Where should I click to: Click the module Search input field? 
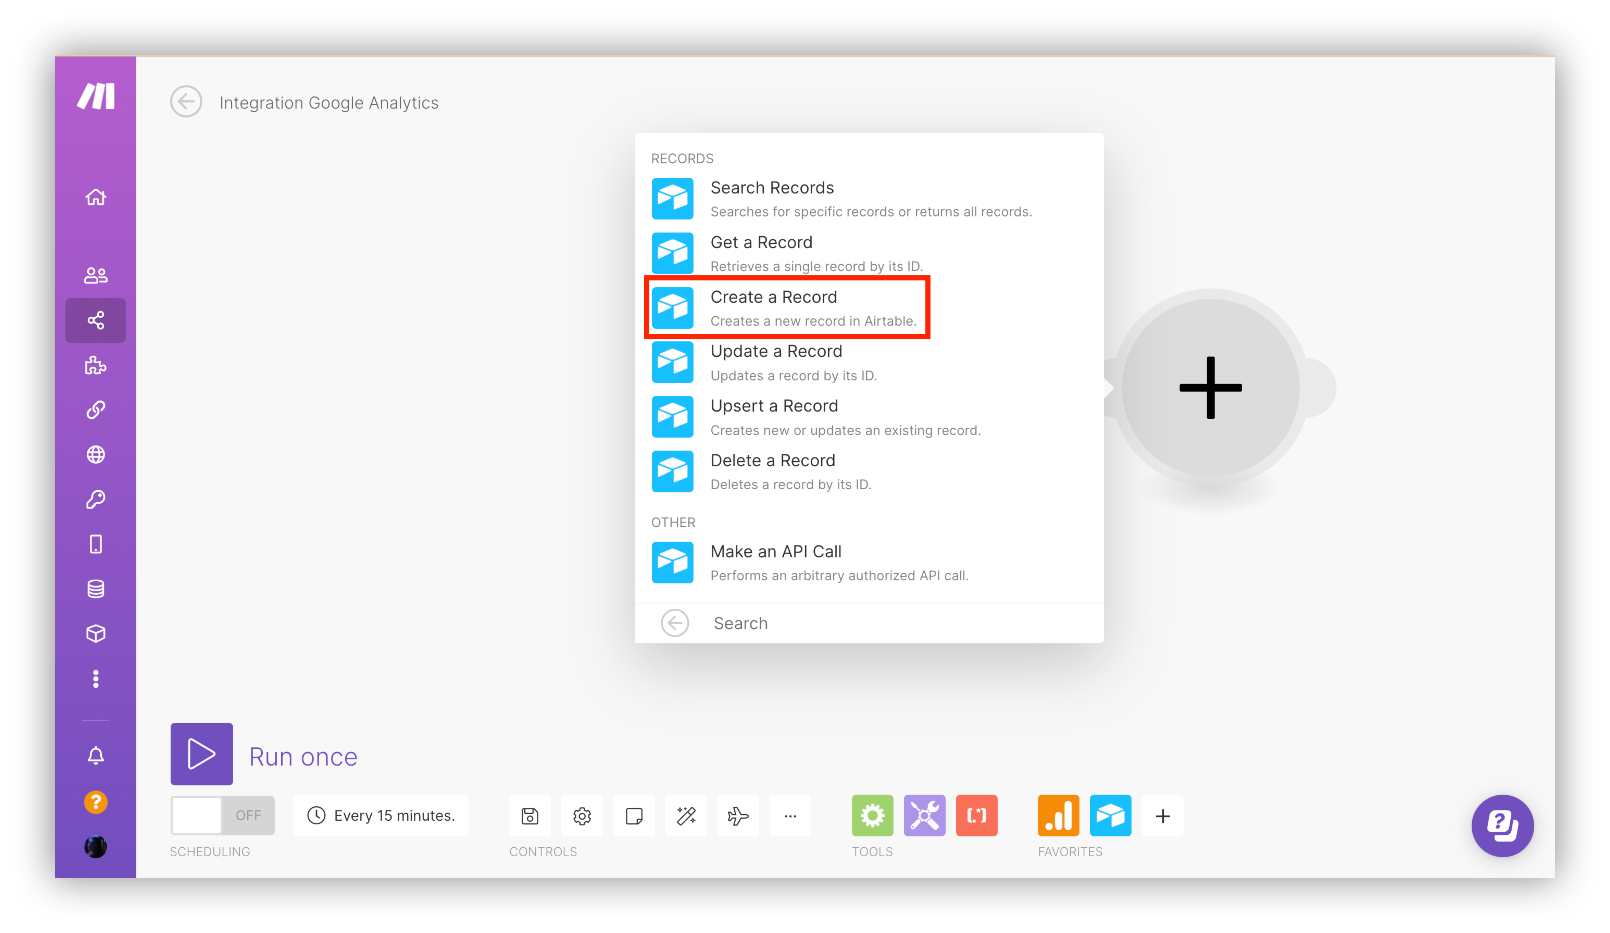(x=900, y=623)
